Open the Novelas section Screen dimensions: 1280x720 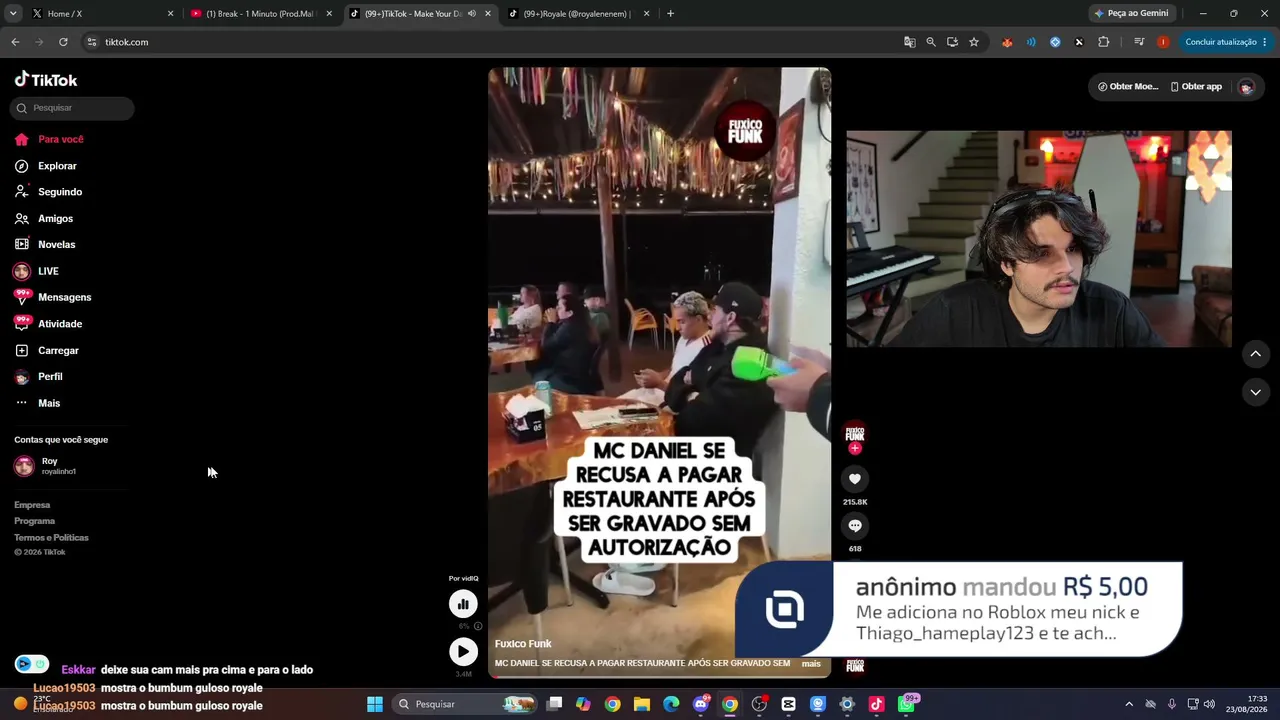click(45, 244)
